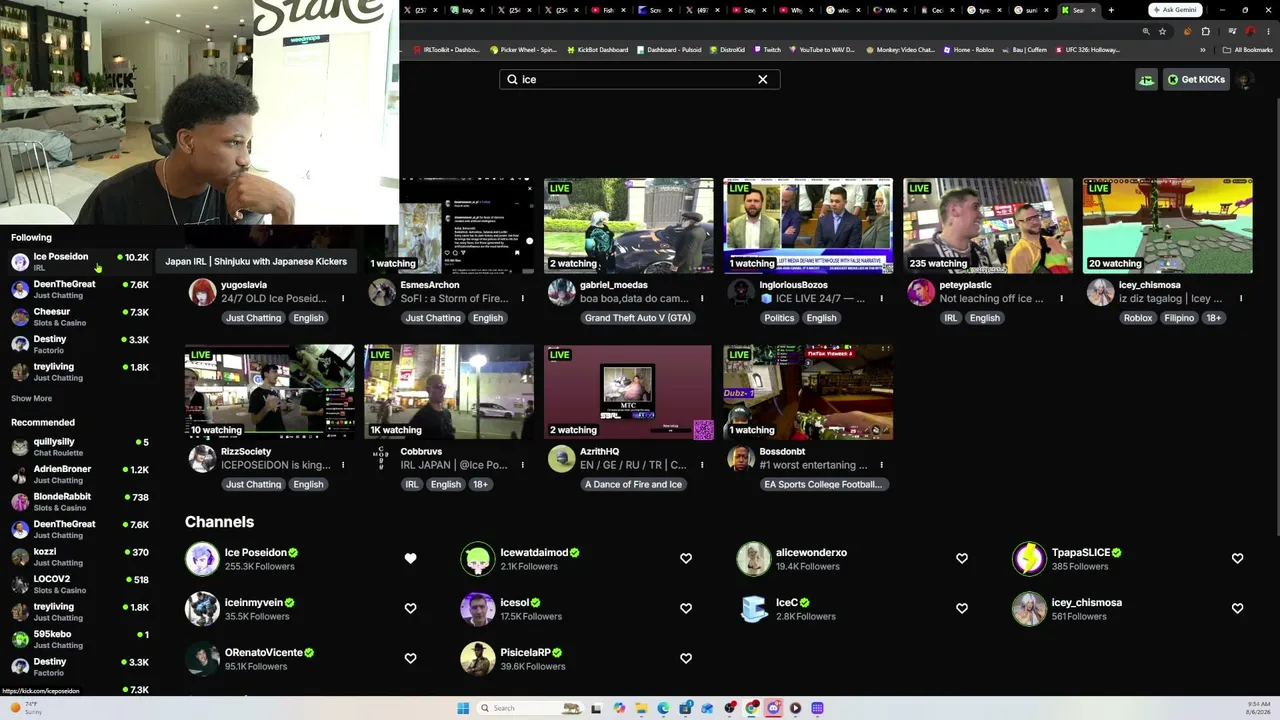The width and height of the screenshot is (1280, 720).
Task: Open more options for EsmesArchon stream card
Action: 522,298
